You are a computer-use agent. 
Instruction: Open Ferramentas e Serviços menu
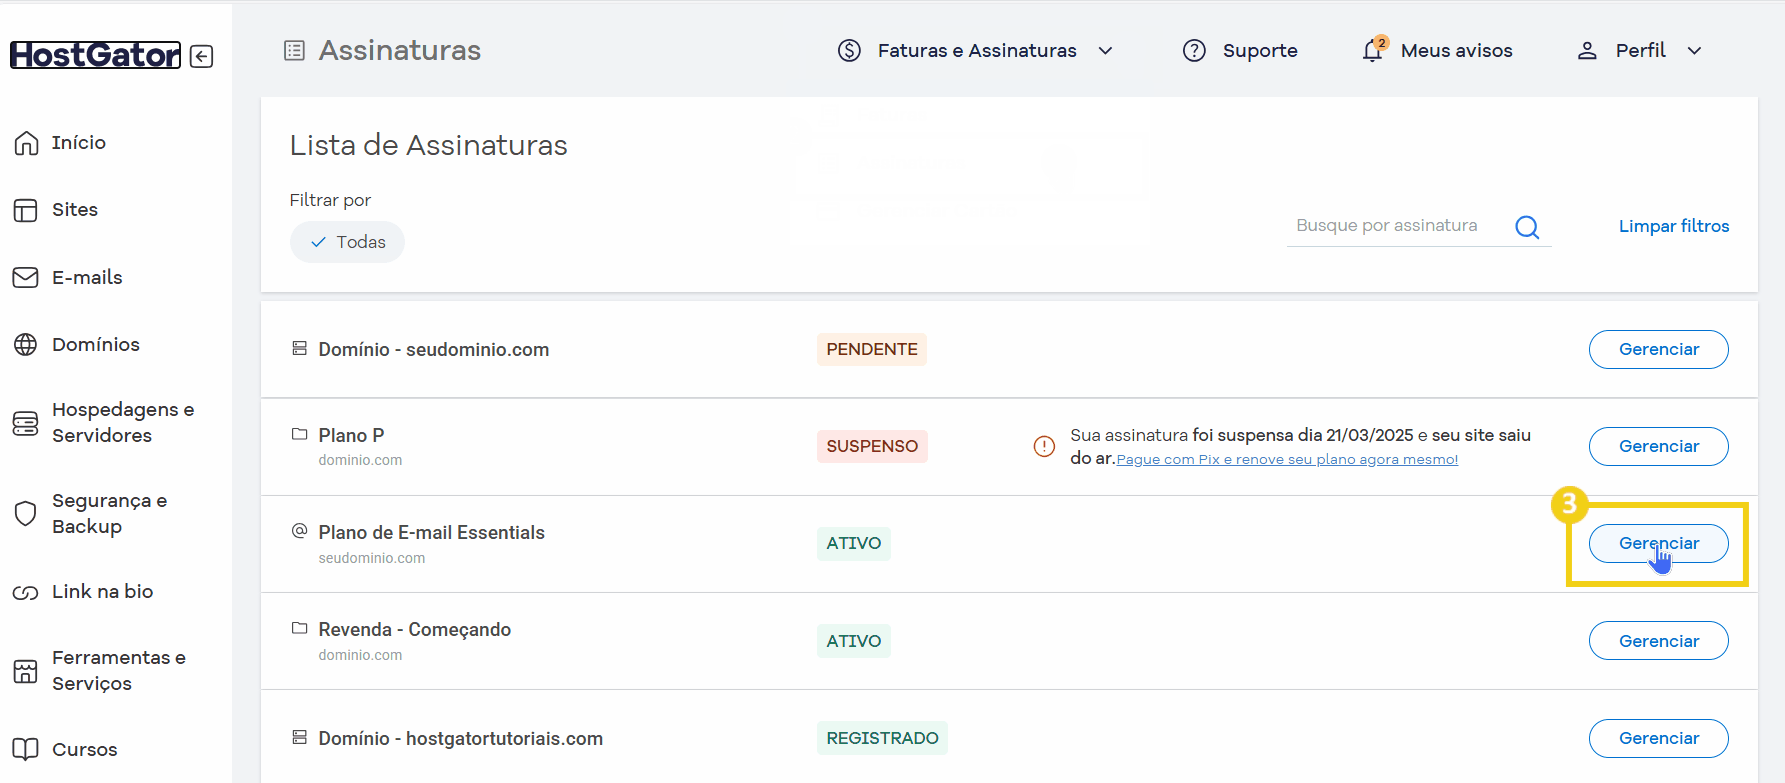click(x=119, y=671)
